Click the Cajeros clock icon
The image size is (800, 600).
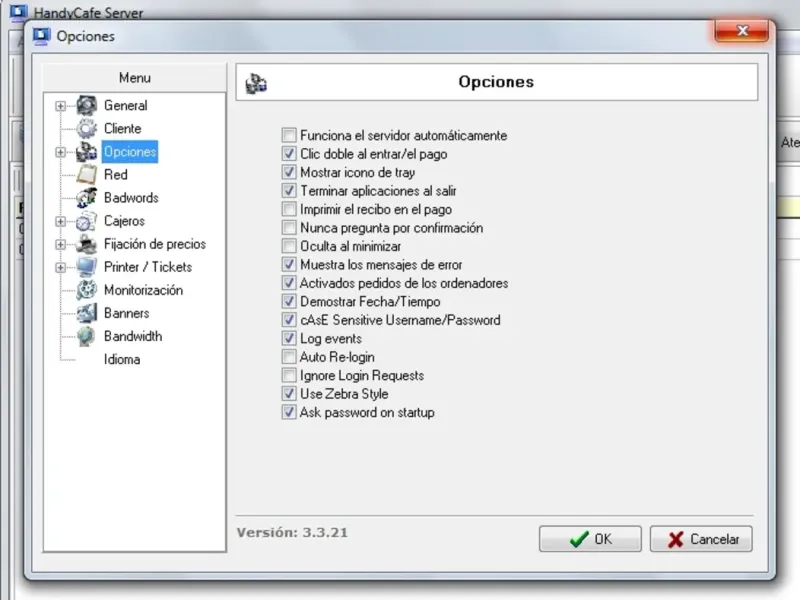(x=87, y=221)
